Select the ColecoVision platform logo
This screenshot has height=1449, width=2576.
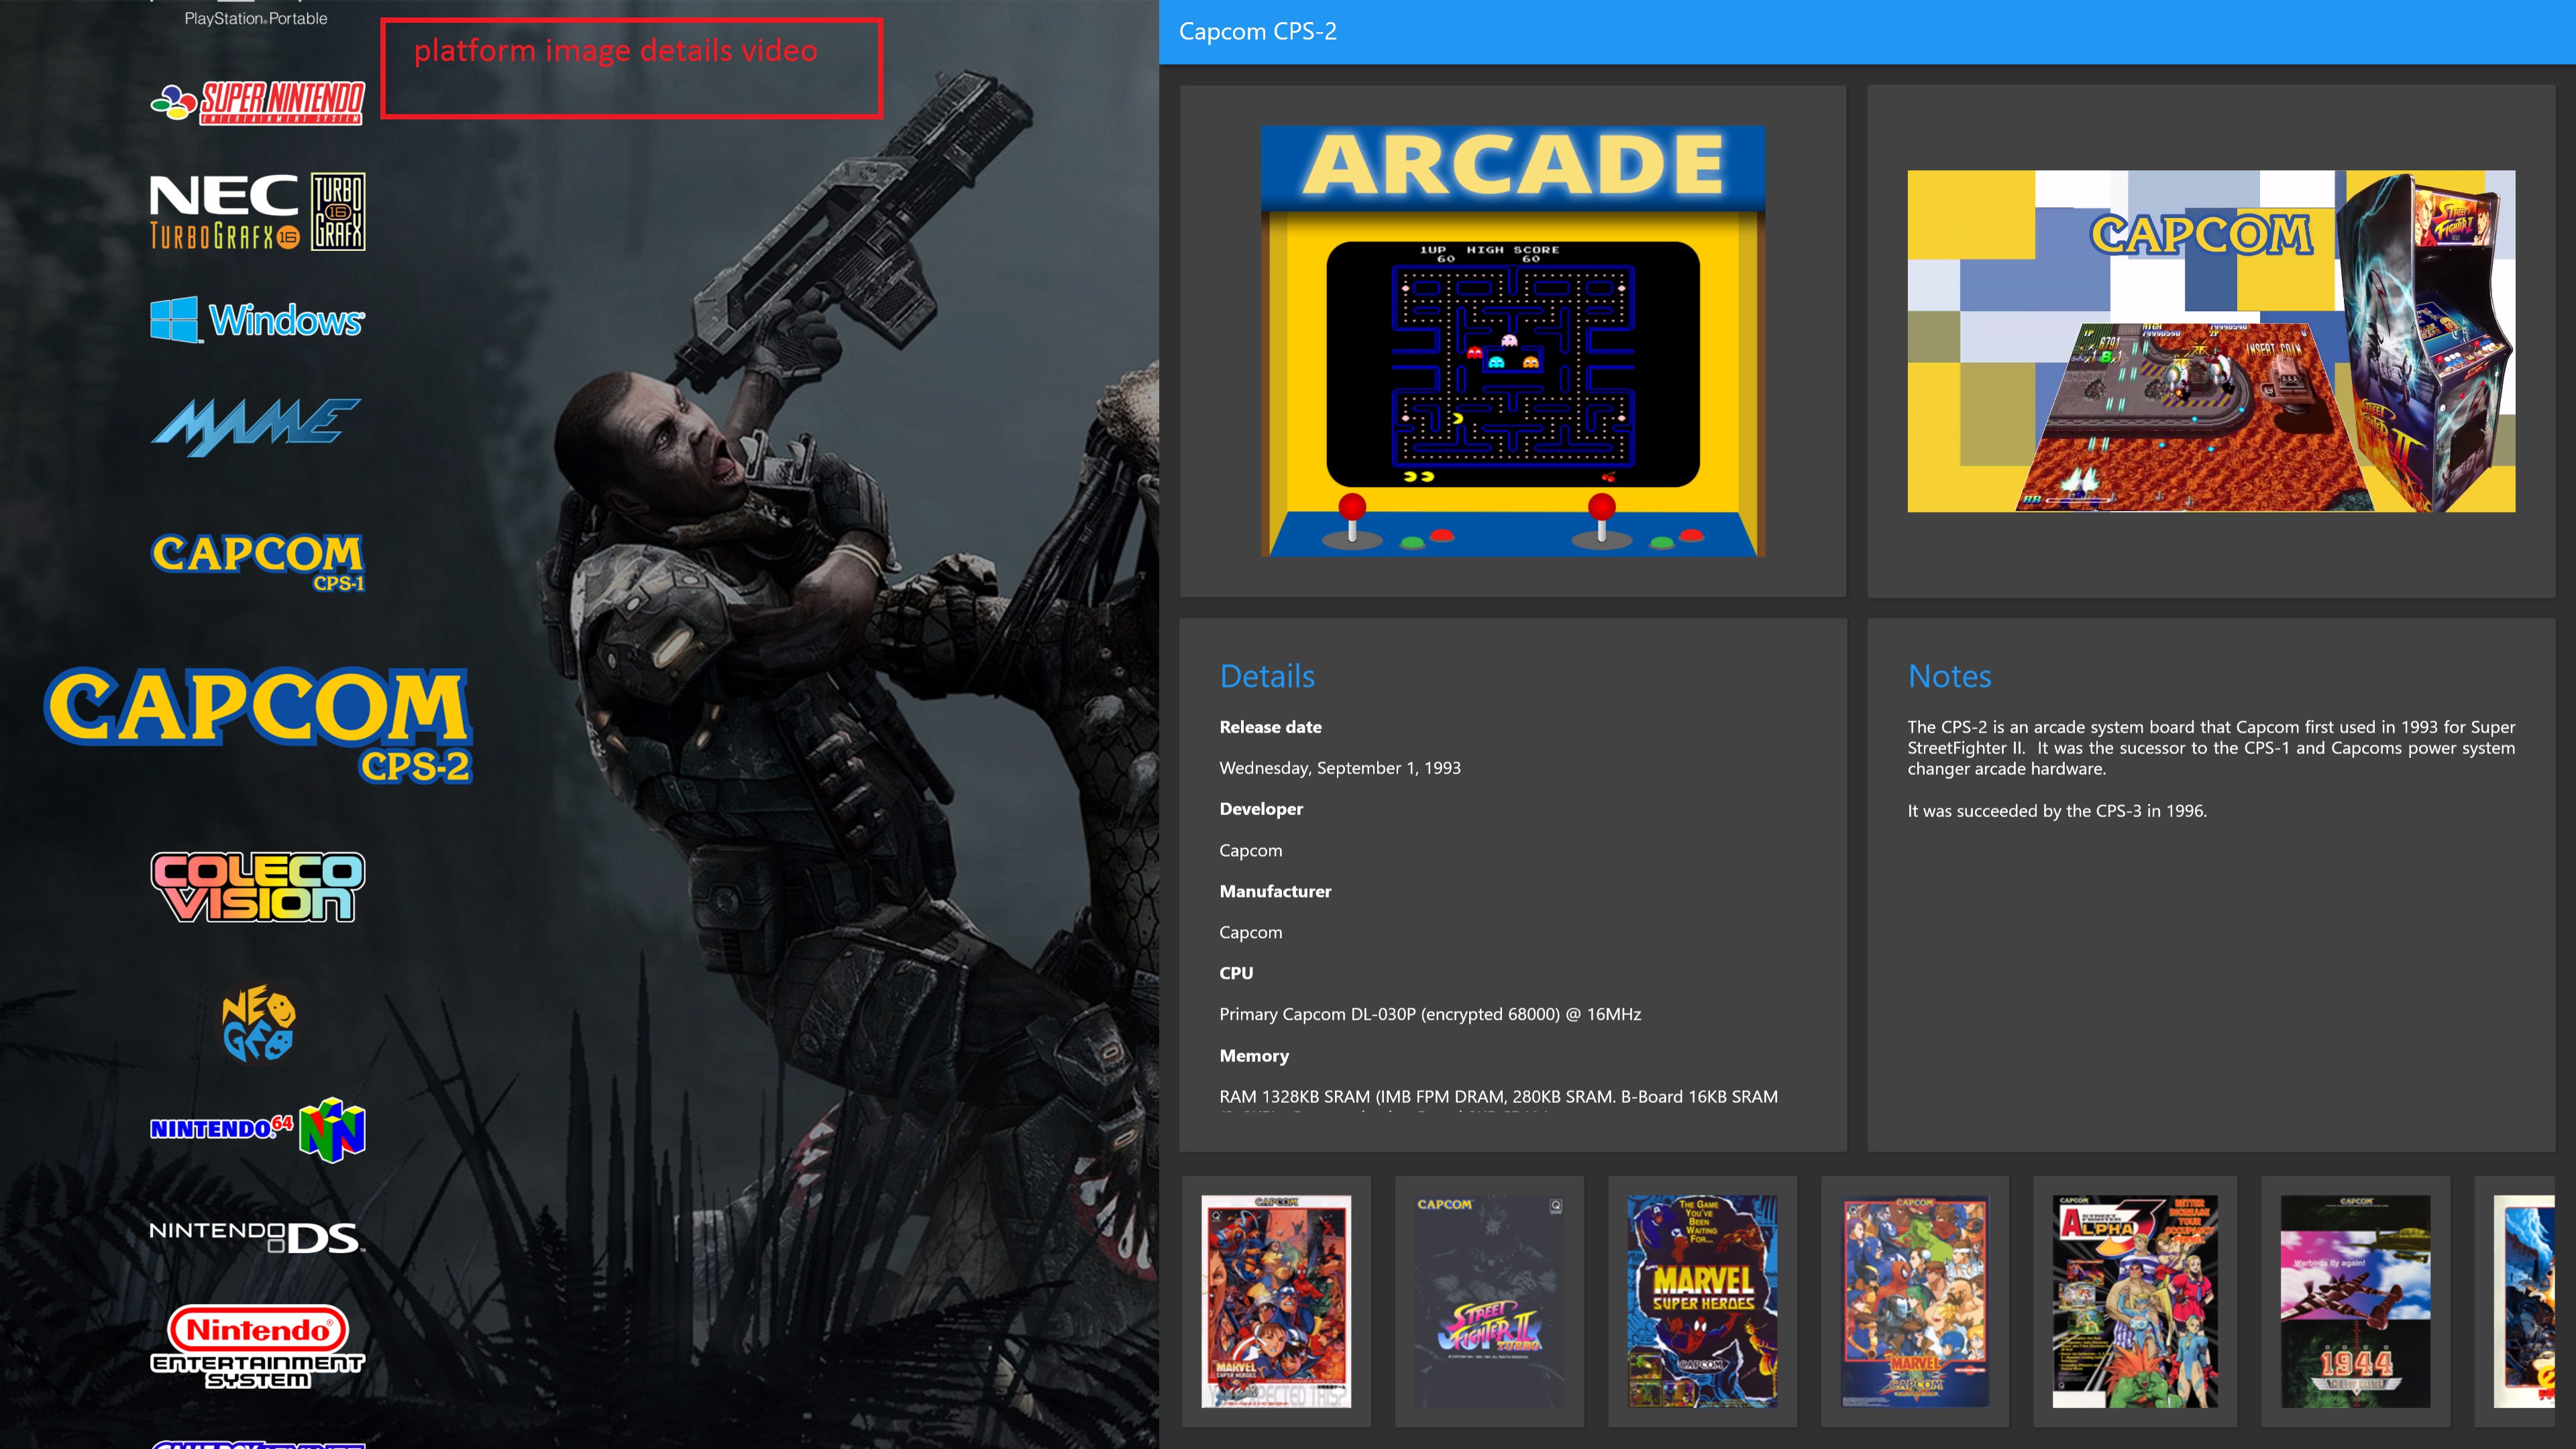click(x=257, y=887)
